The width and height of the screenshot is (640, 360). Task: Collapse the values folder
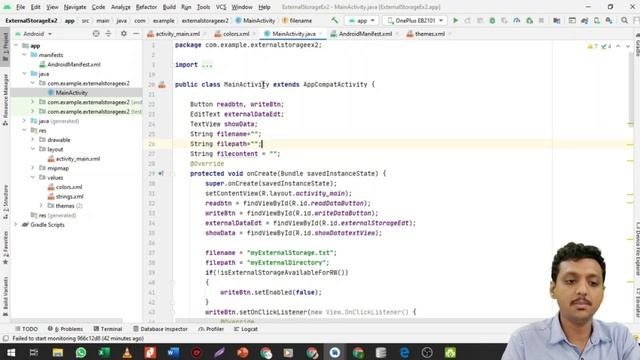tap(33, 178)
